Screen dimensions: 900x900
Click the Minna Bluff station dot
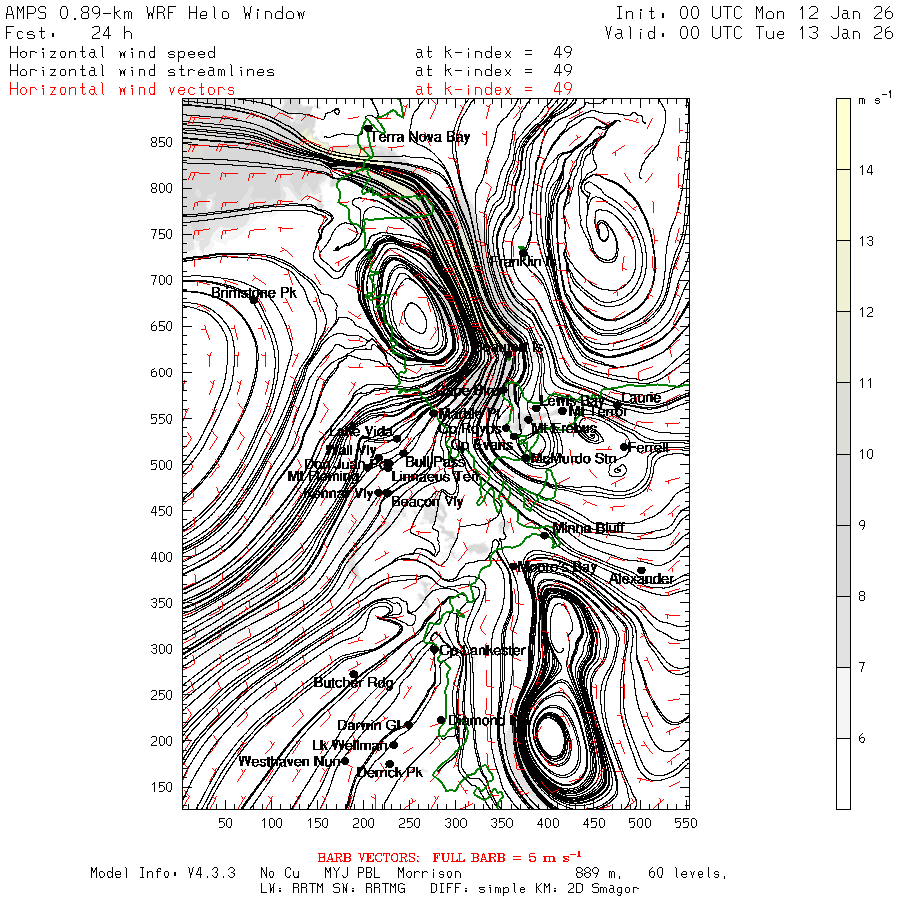(545, 535)
